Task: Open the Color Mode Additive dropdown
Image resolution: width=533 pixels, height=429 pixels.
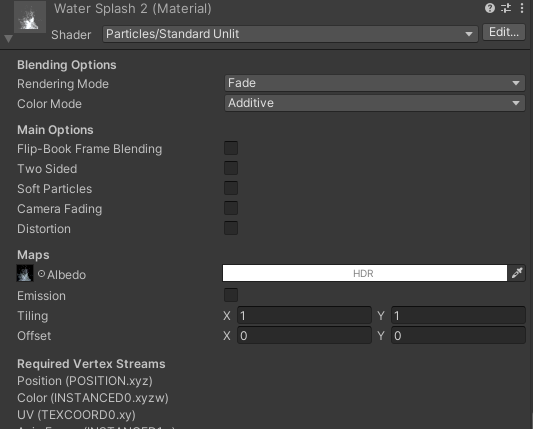Action: [375, 103]
